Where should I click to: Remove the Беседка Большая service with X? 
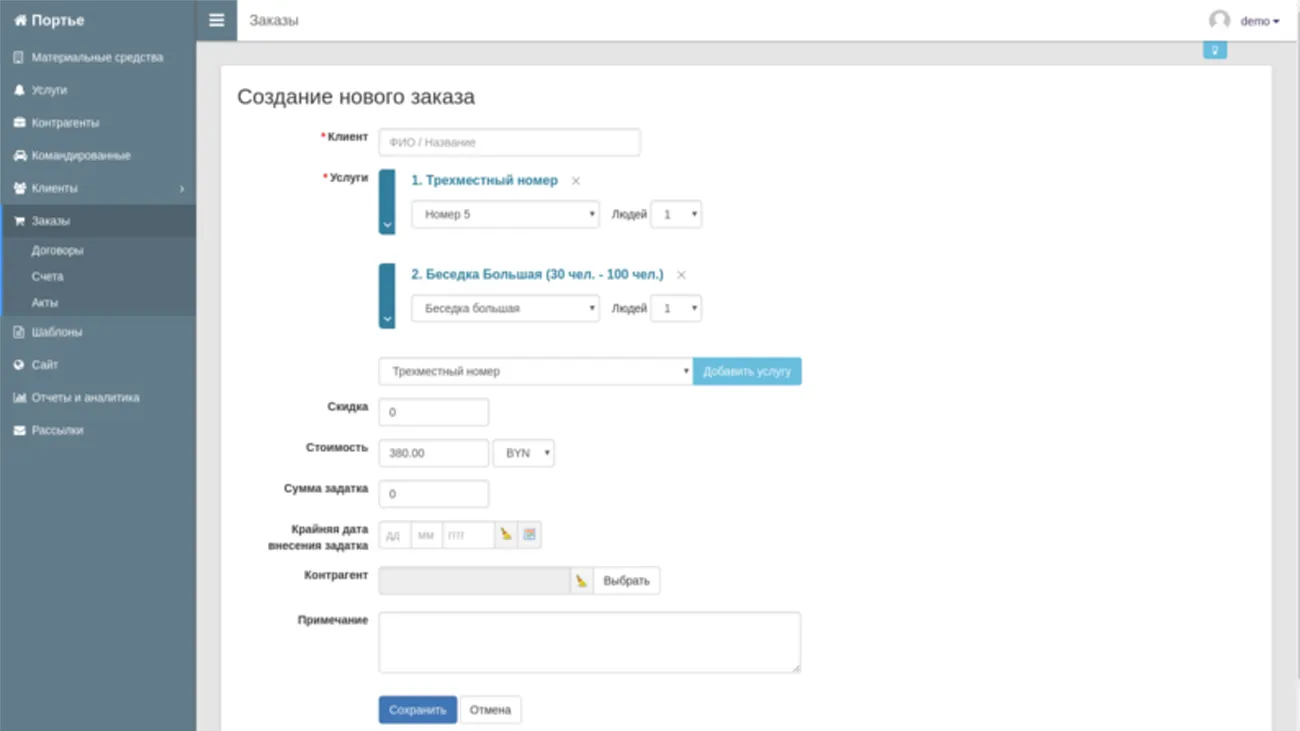tap(681, 275)
